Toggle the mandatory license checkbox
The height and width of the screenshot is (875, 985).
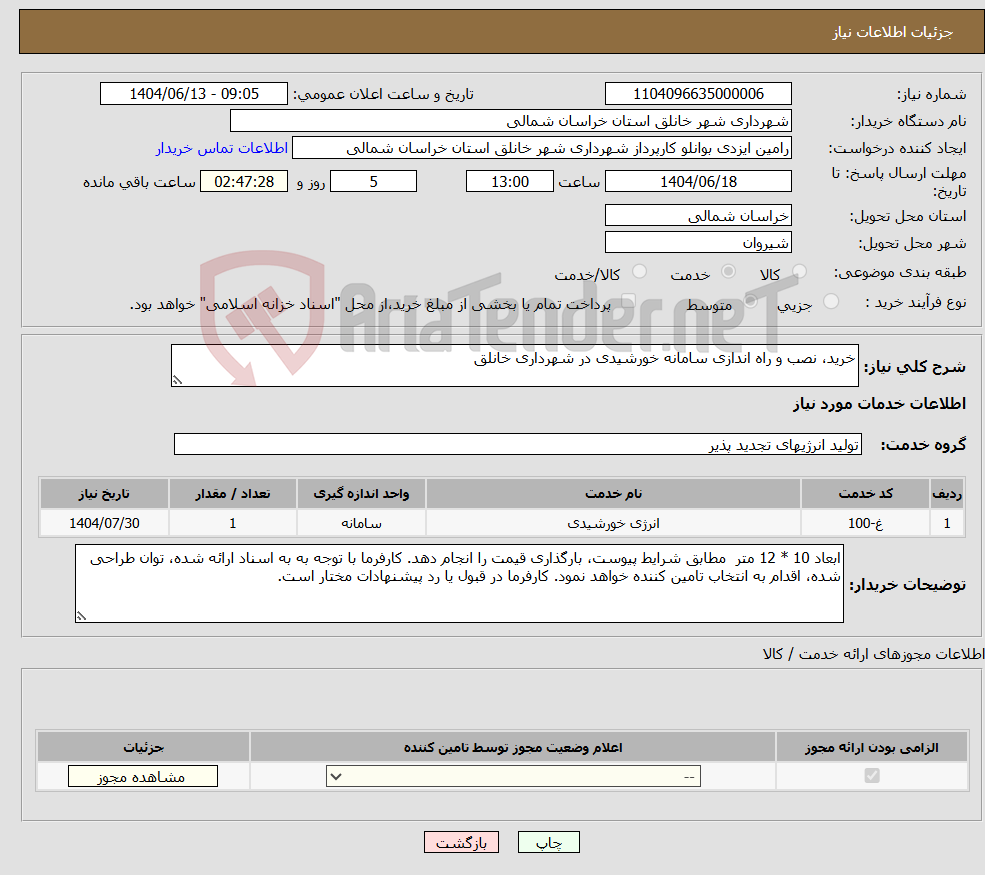coord(872,776)
